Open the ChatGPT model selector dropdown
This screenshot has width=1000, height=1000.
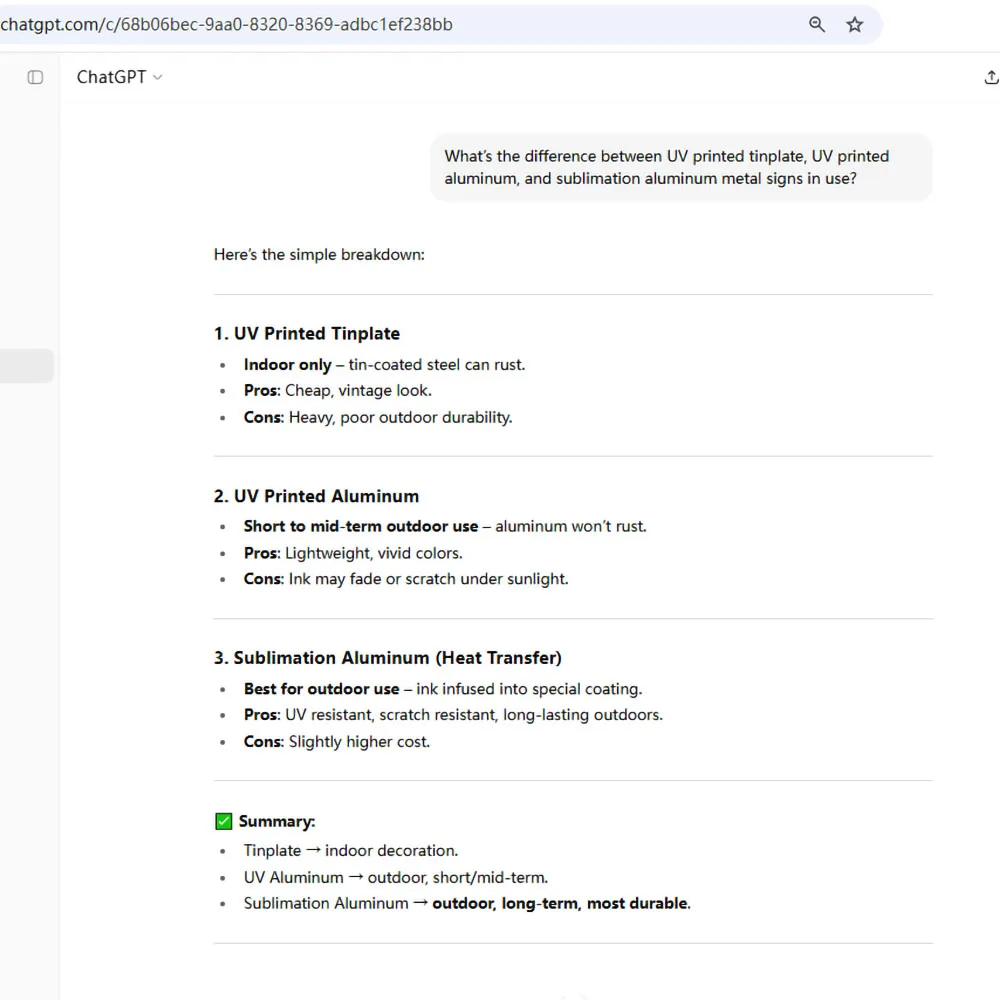pyautogui.click(x=119, y=77)
